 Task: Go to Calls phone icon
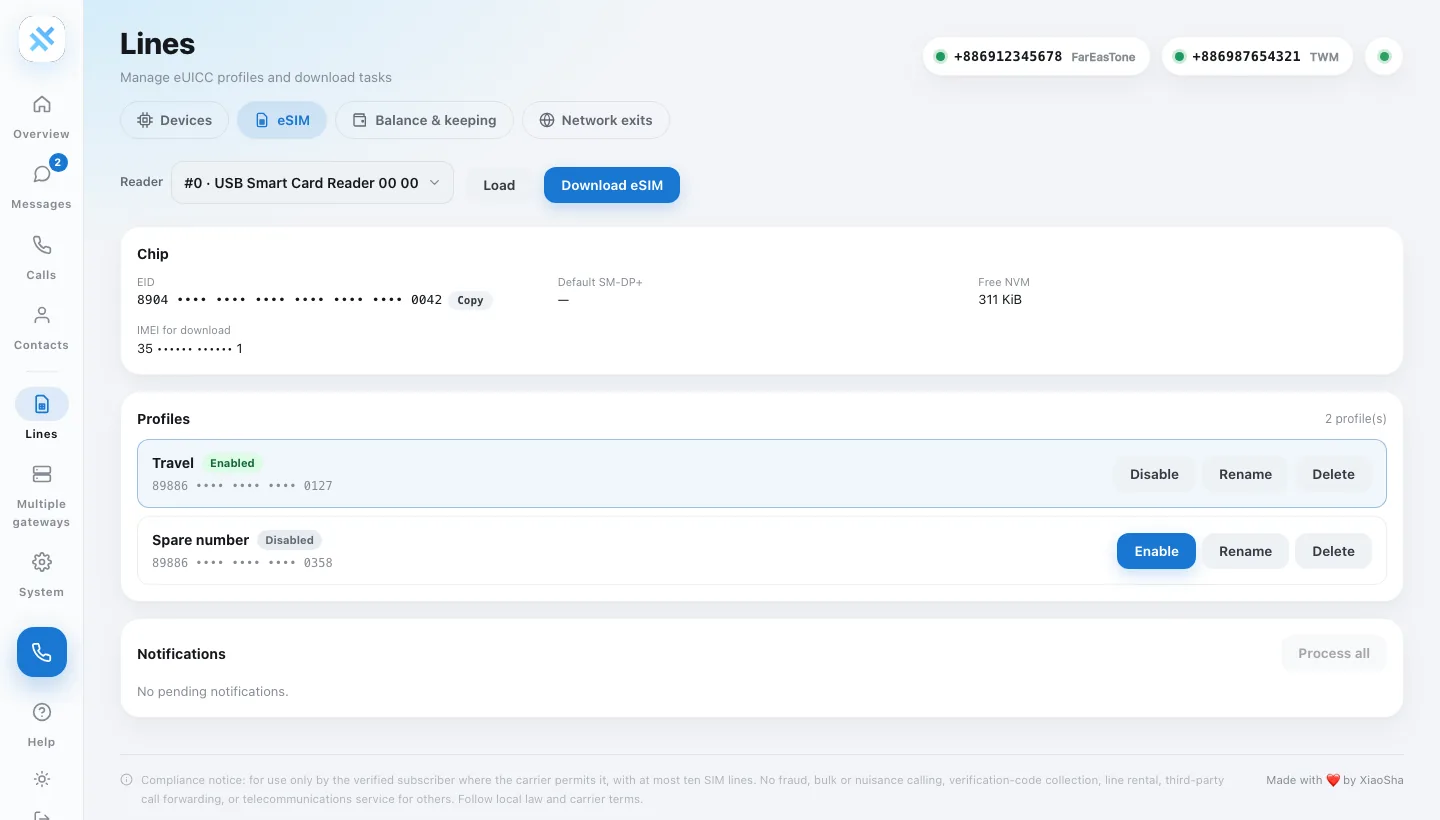coord(42,245)
